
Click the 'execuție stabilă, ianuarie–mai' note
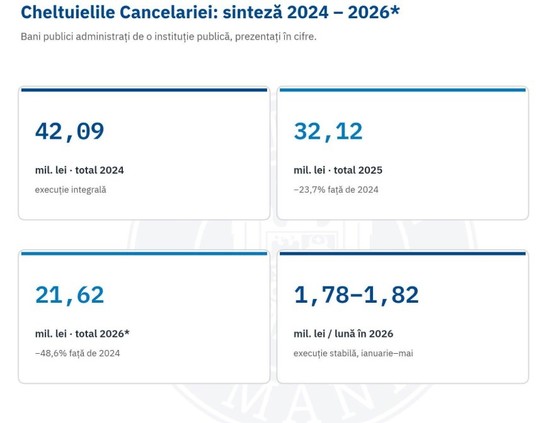coord(353,353)
